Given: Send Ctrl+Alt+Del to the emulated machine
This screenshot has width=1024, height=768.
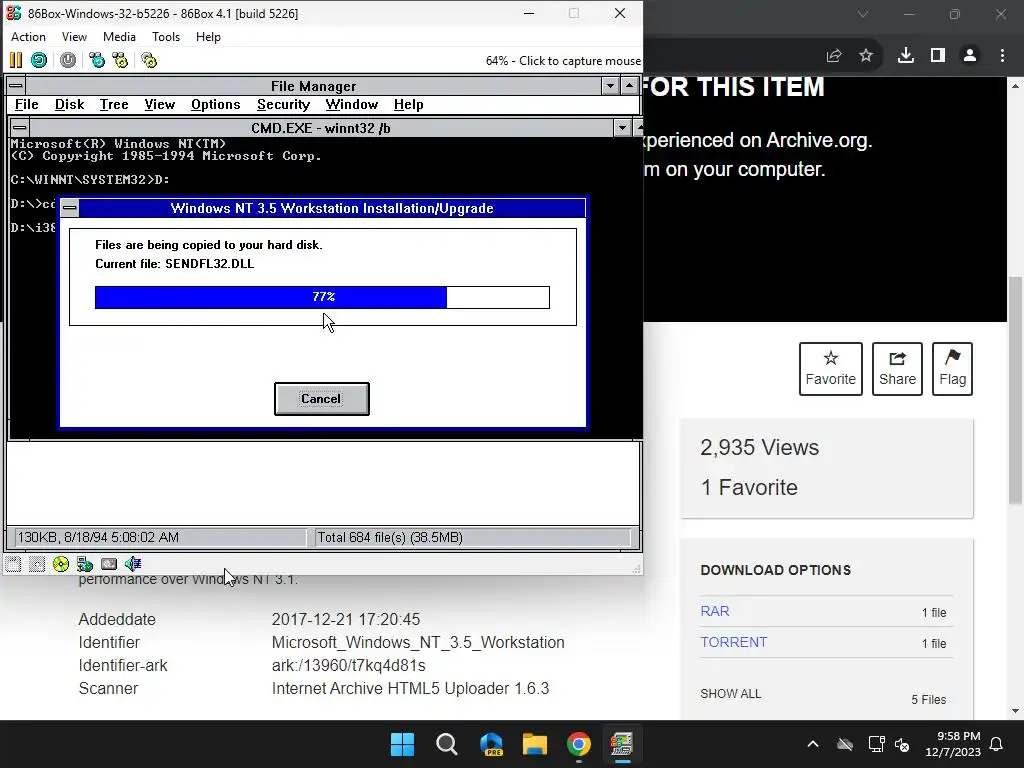Looking at the screenshot, I should pyautogui.click(x=97, y=61).
